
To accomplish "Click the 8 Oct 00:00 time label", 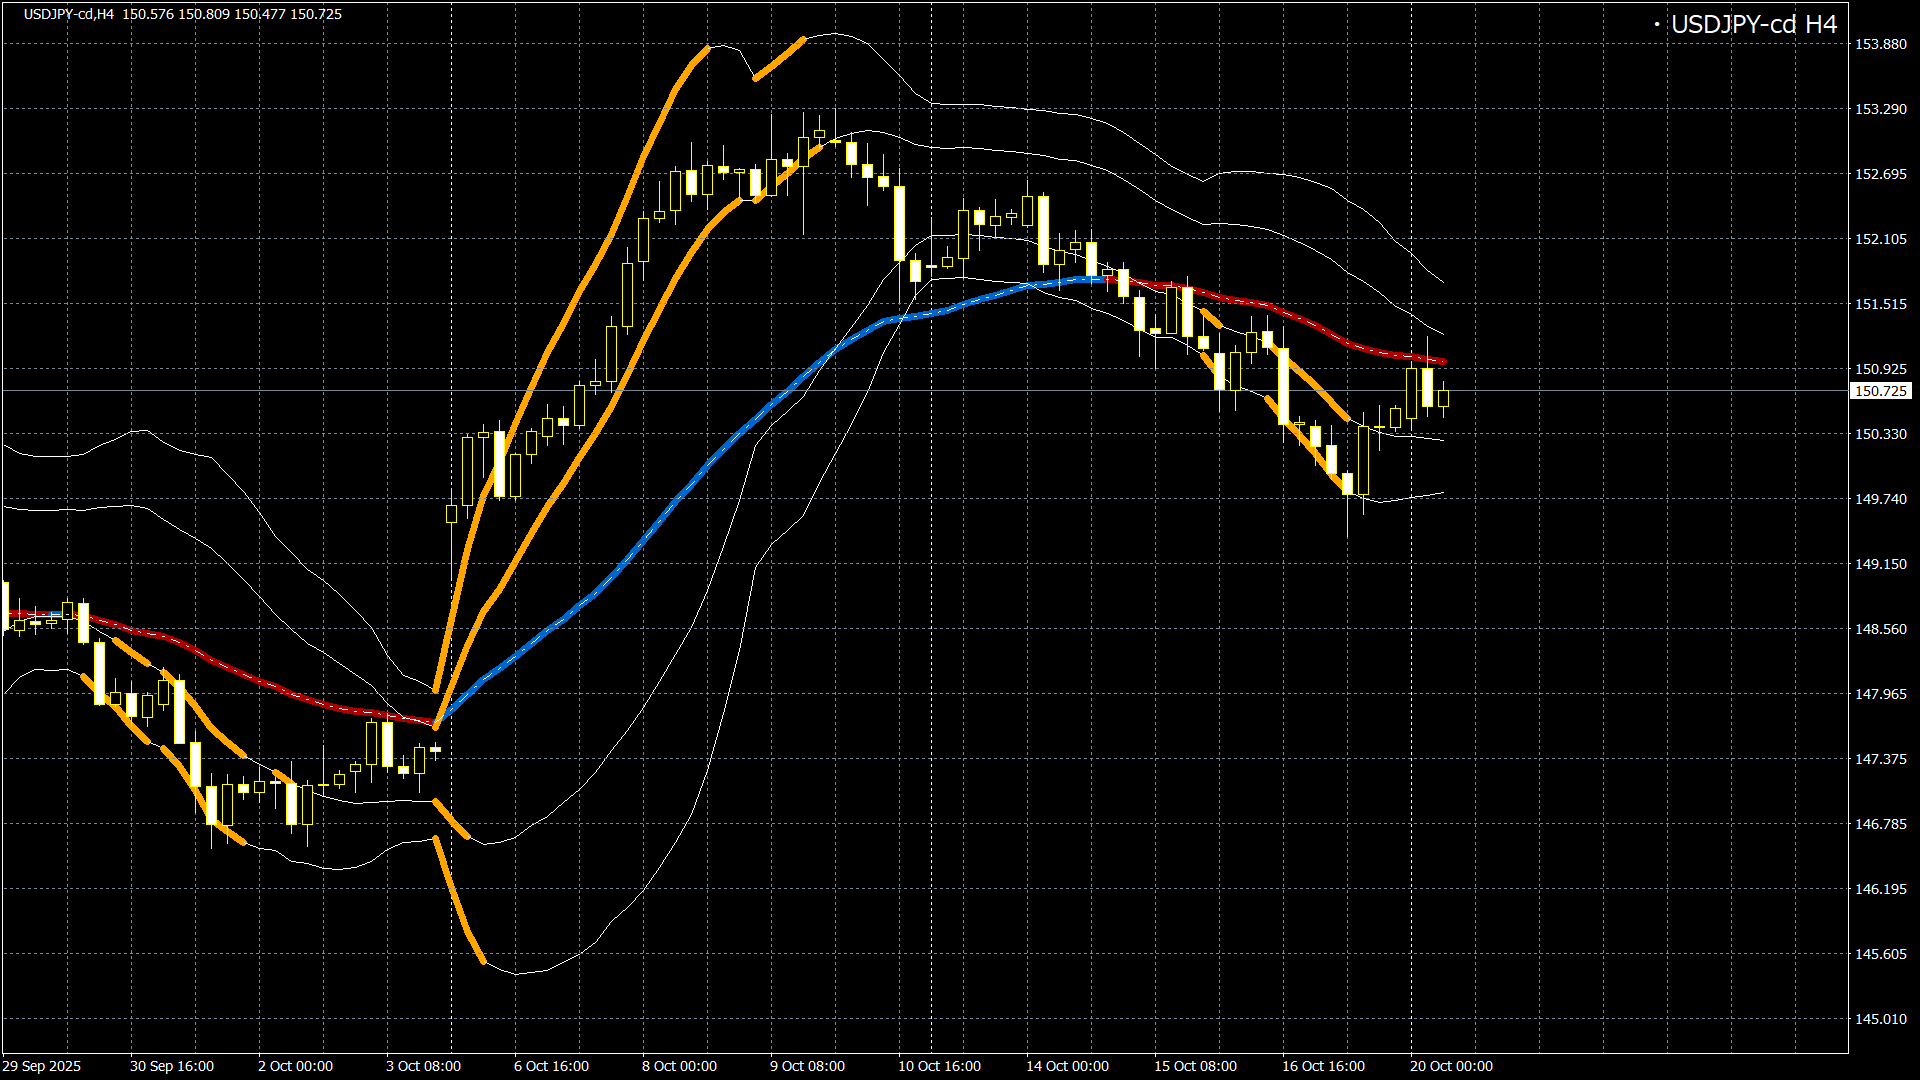I will point(679,1066).
